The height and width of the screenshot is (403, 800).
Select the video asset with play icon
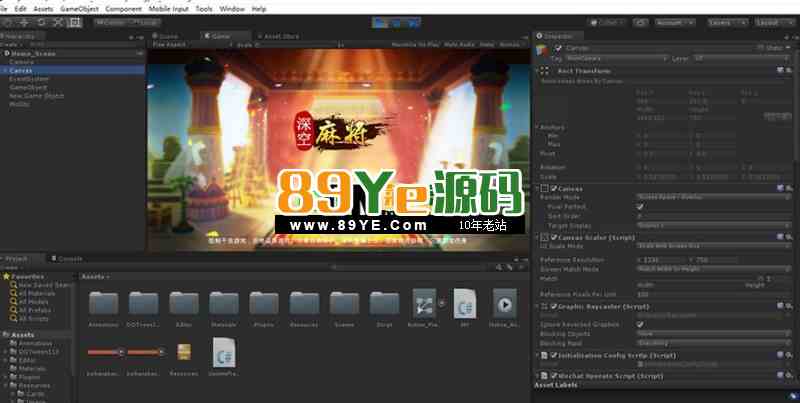coord(505,304)
